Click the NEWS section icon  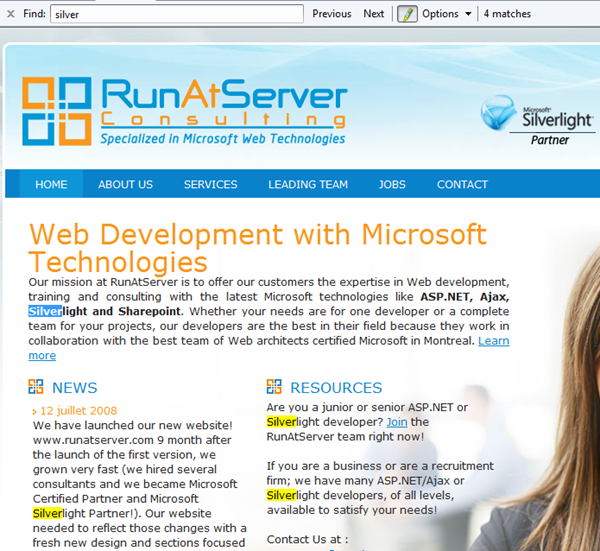[36, 386]
